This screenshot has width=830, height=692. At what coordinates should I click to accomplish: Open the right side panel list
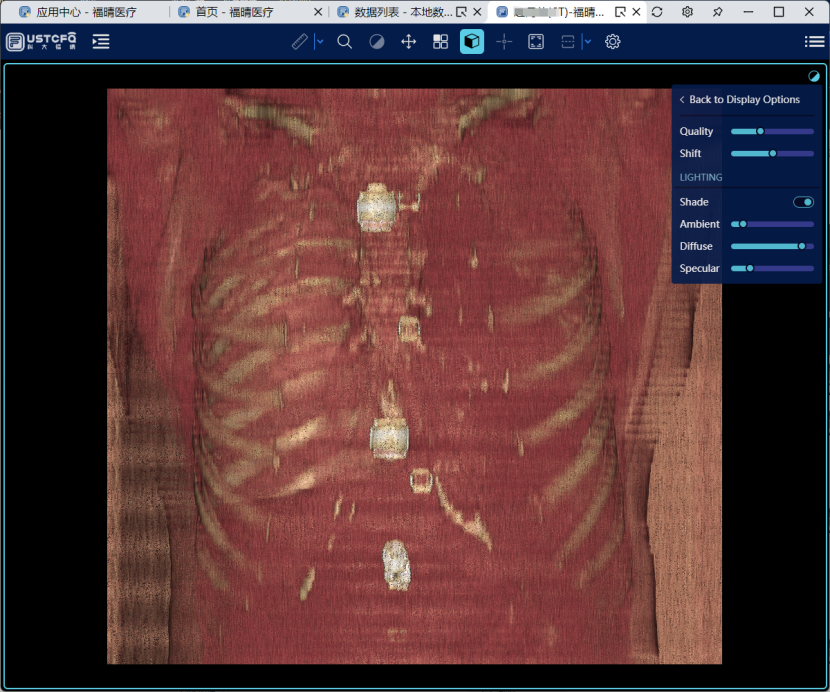coord(814,42)
